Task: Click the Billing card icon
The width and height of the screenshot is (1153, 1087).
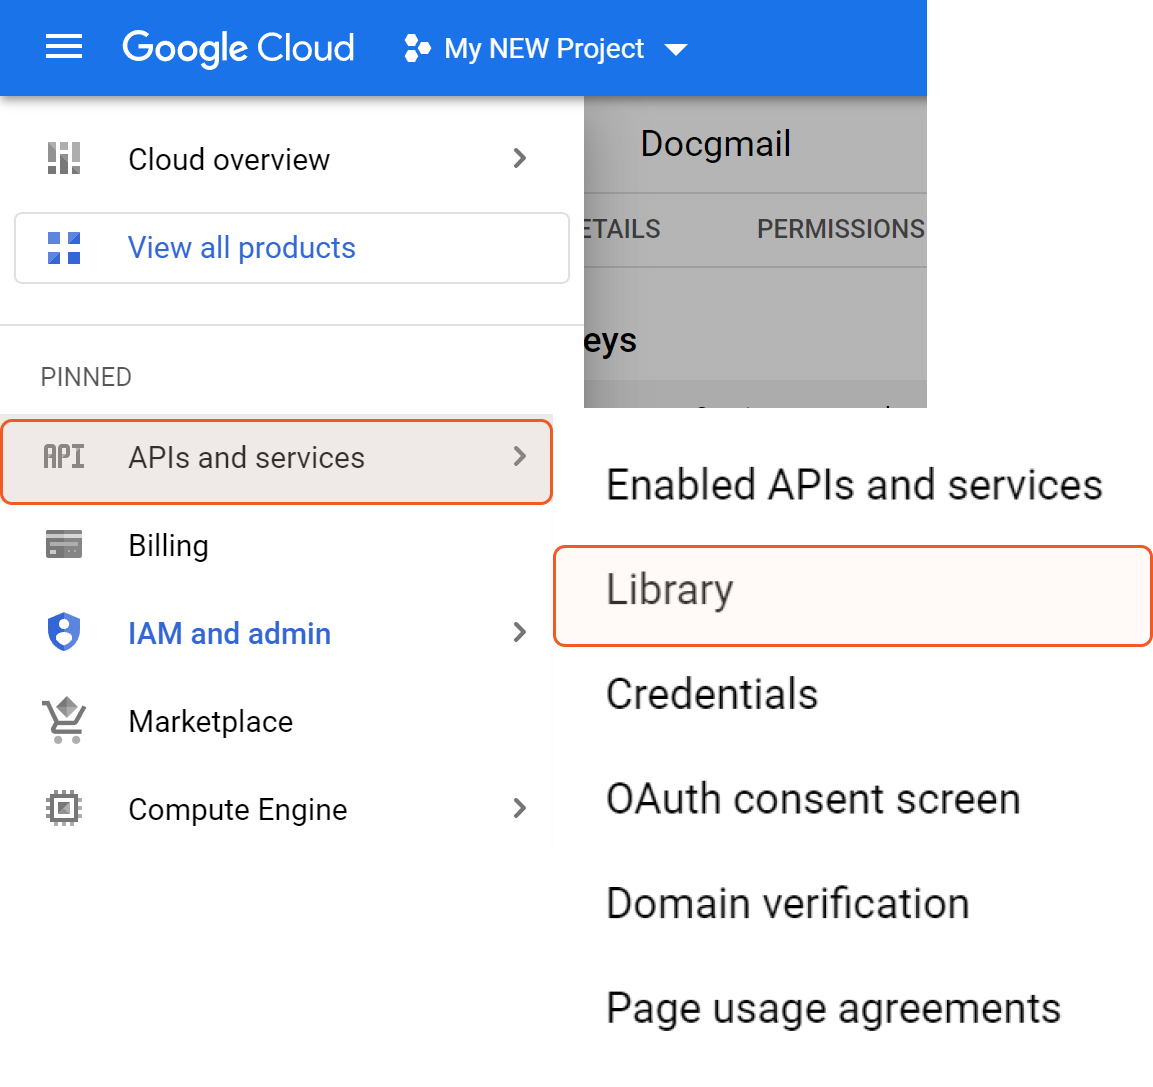Action: tap(64, 545)
